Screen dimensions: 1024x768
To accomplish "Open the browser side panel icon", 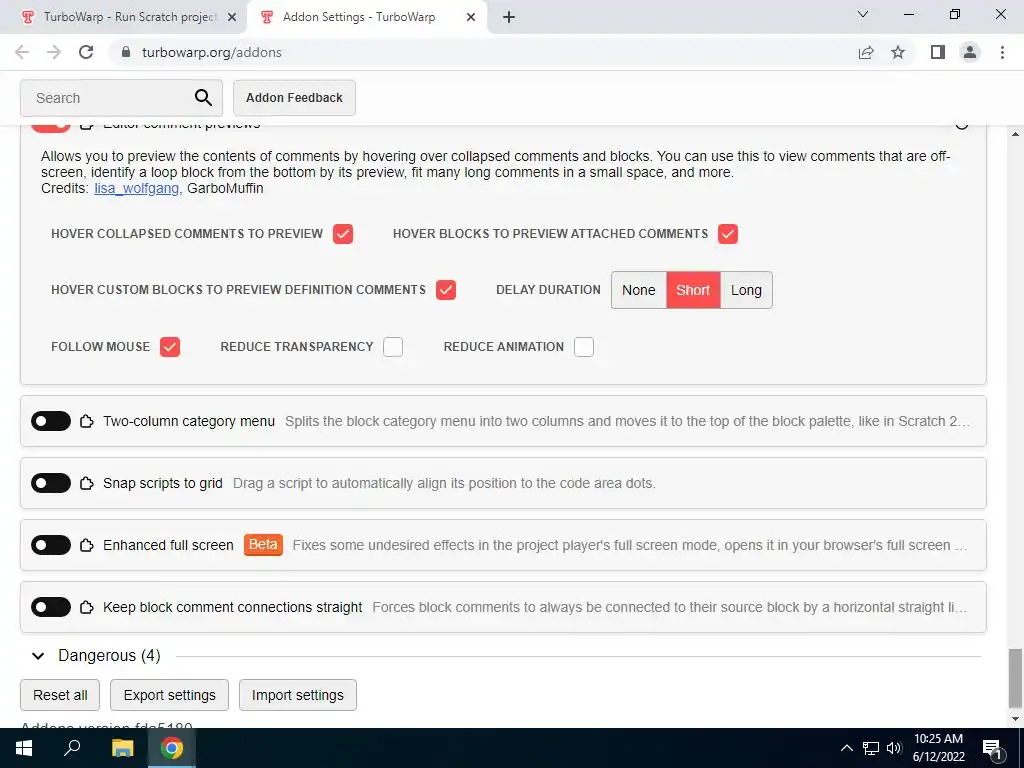I will click(938, 52).
